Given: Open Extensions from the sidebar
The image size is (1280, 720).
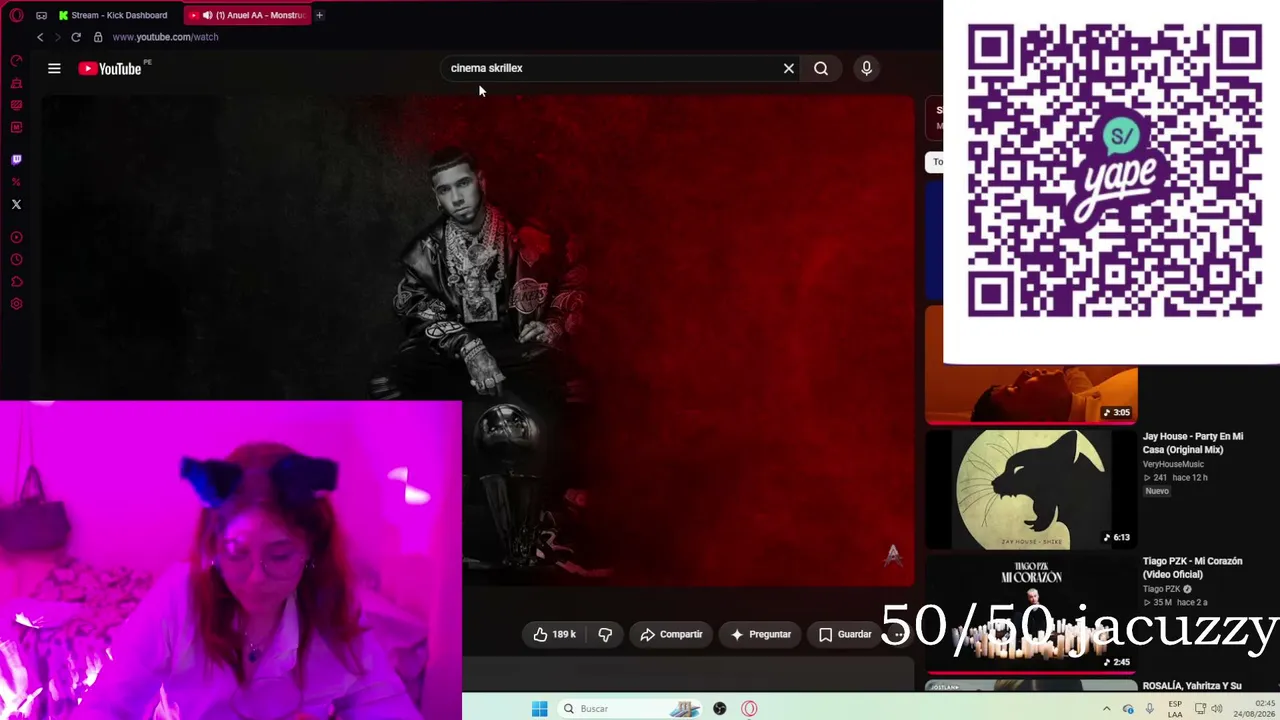Looking at the screenshot, I should [x=16, y=282].
